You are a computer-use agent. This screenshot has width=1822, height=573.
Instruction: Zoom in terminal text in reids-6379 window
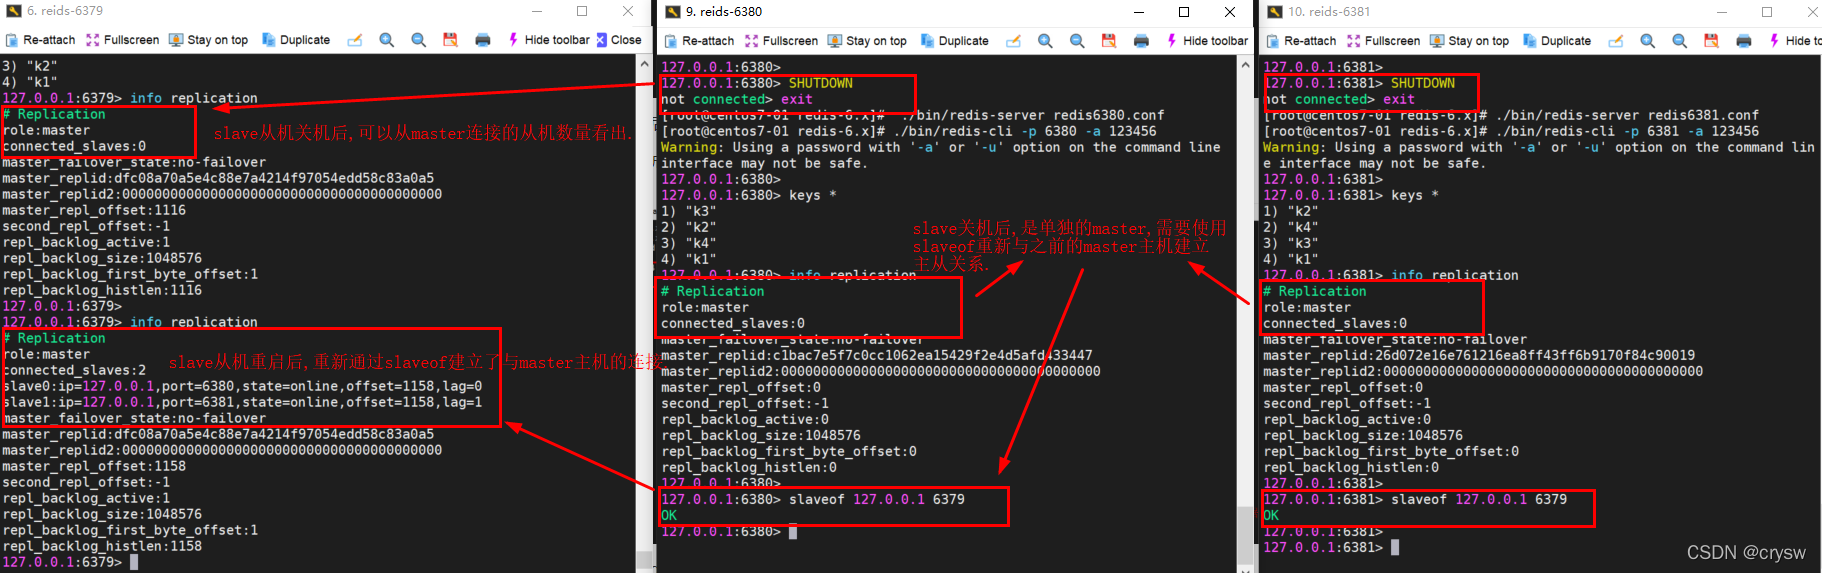(387, 40)
